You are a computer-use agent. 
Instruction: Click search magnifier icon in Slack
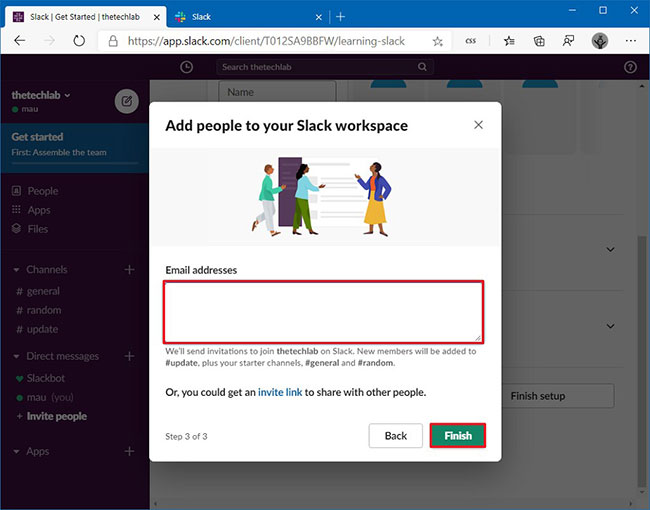pyautogui.click(x=422, y=67)
